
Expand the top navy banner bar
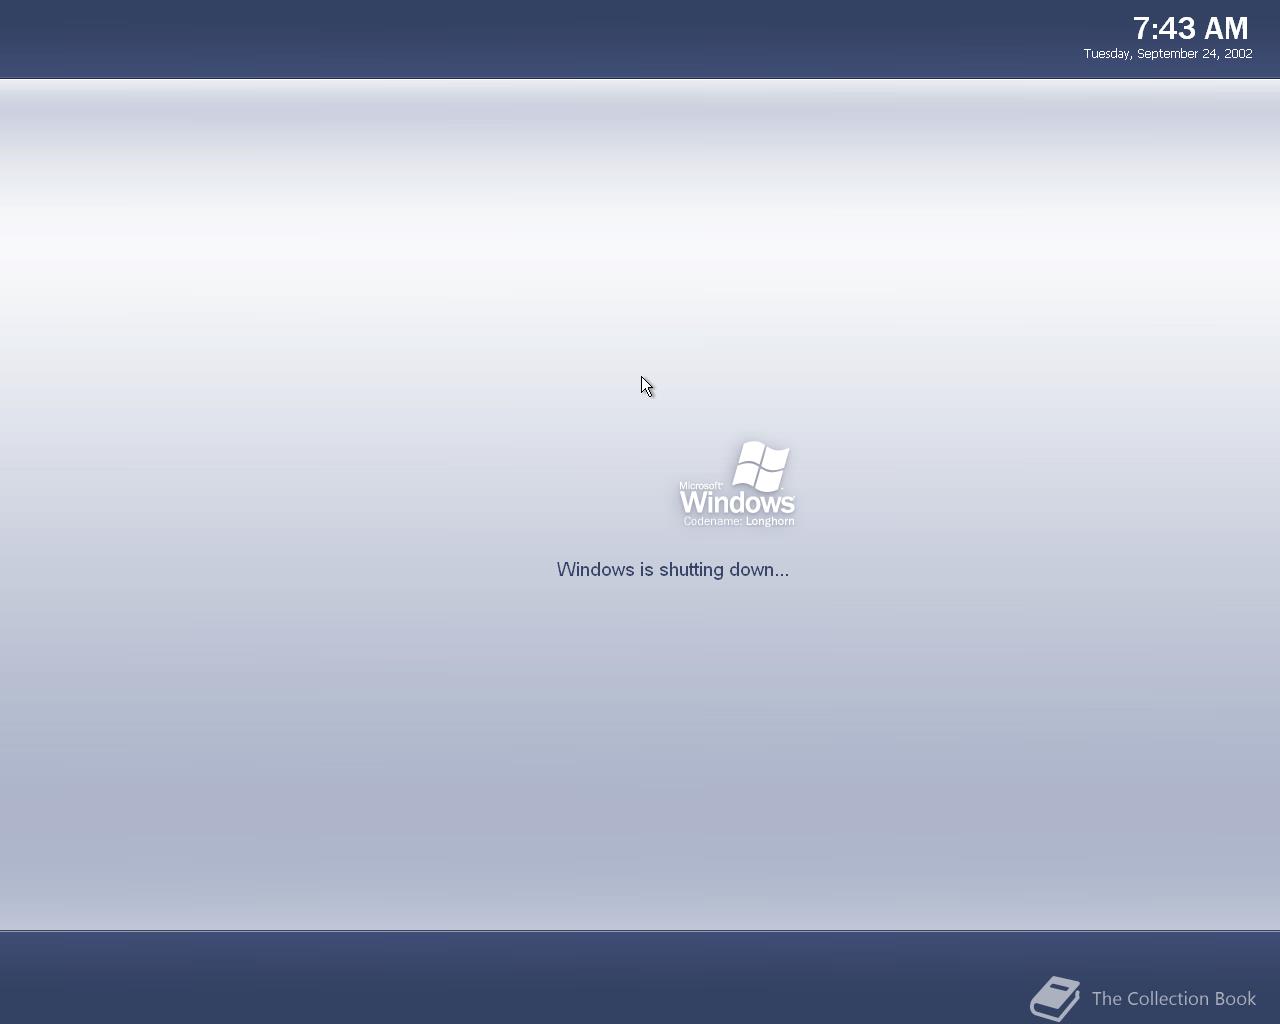(640, 38)
